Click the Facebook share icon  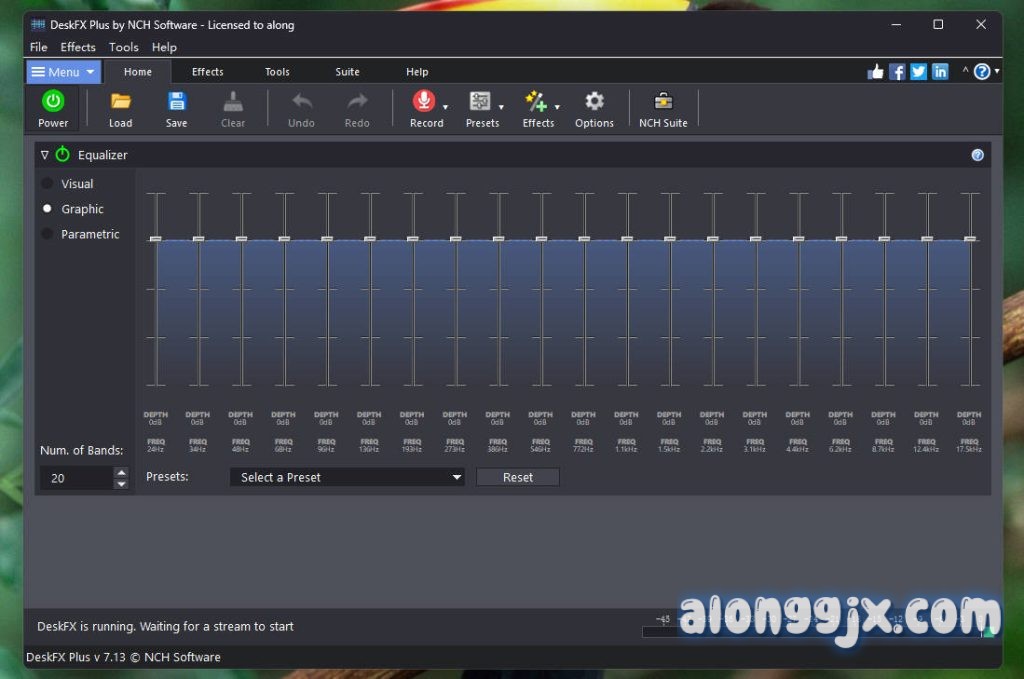pos(897,72)
